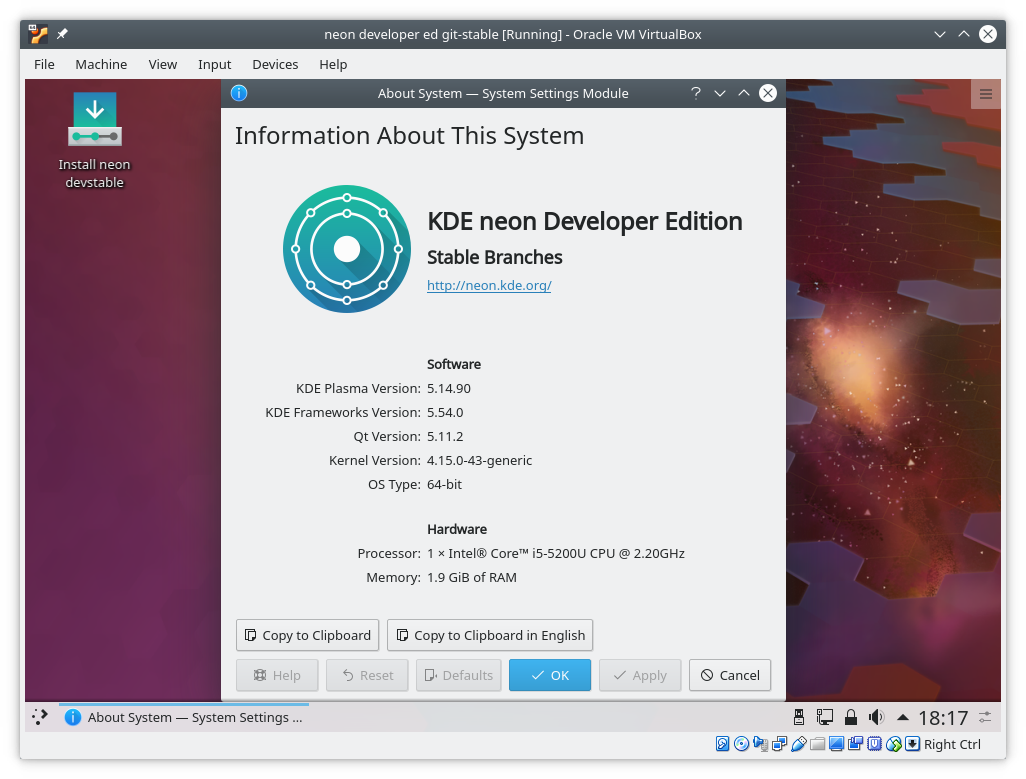Open the panel settings sliders icon
This screenshot has height=779, width=1026.
(x=986, y=717)
